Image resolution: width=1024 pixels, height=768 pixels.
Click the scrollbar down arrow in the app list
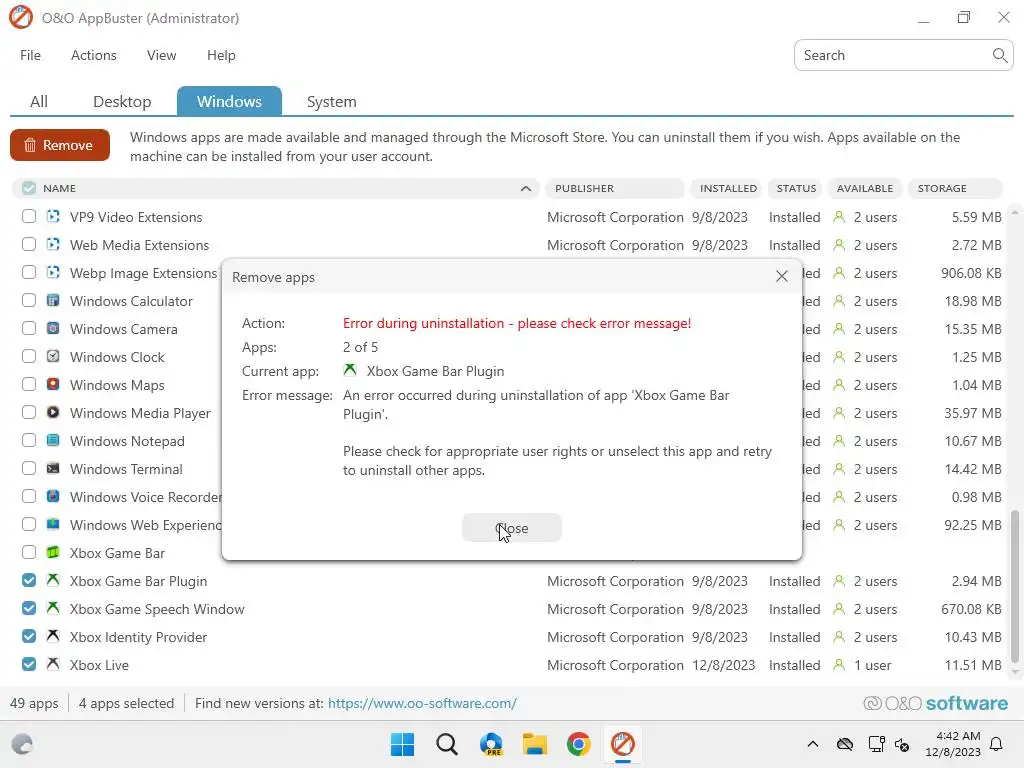(x=1014, y=672)
